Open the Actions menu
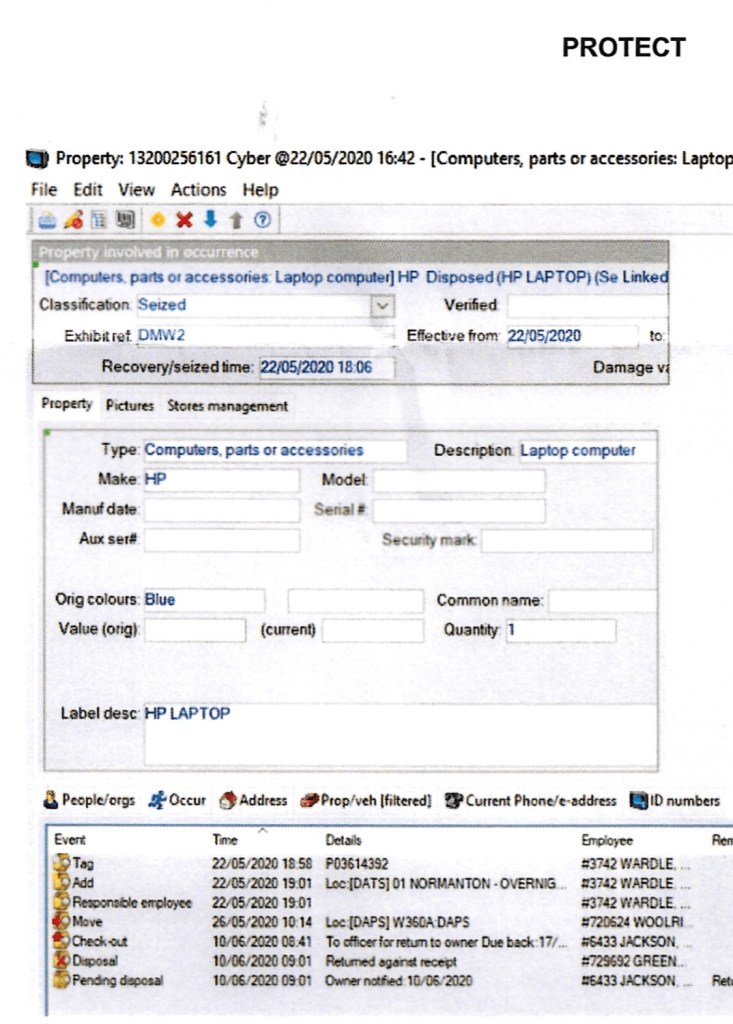 [x=198, y=190]
